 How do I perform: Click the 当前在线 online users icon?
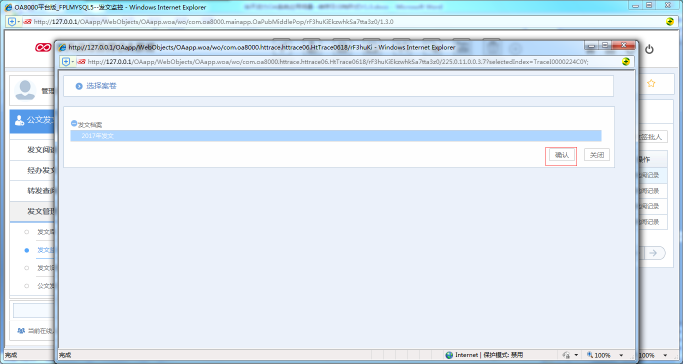(21, 331)
